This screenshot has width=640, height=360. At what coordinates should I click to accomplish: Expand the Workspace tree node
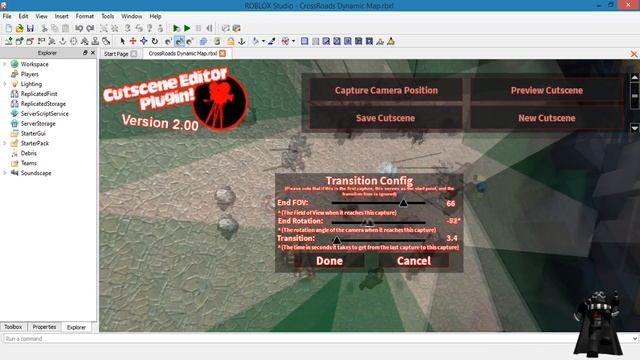coord(5,64)
